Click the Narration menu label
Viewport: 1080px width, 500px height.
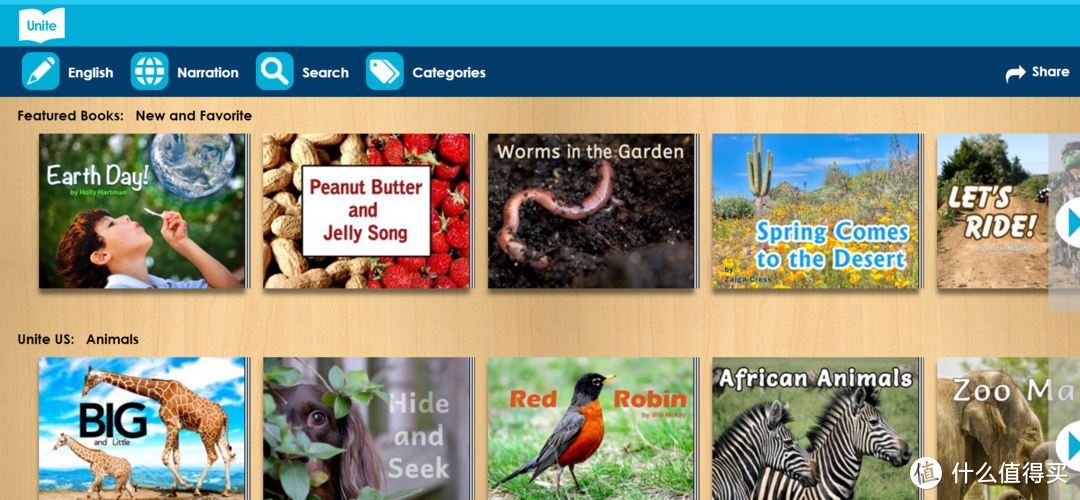(208, 72)
